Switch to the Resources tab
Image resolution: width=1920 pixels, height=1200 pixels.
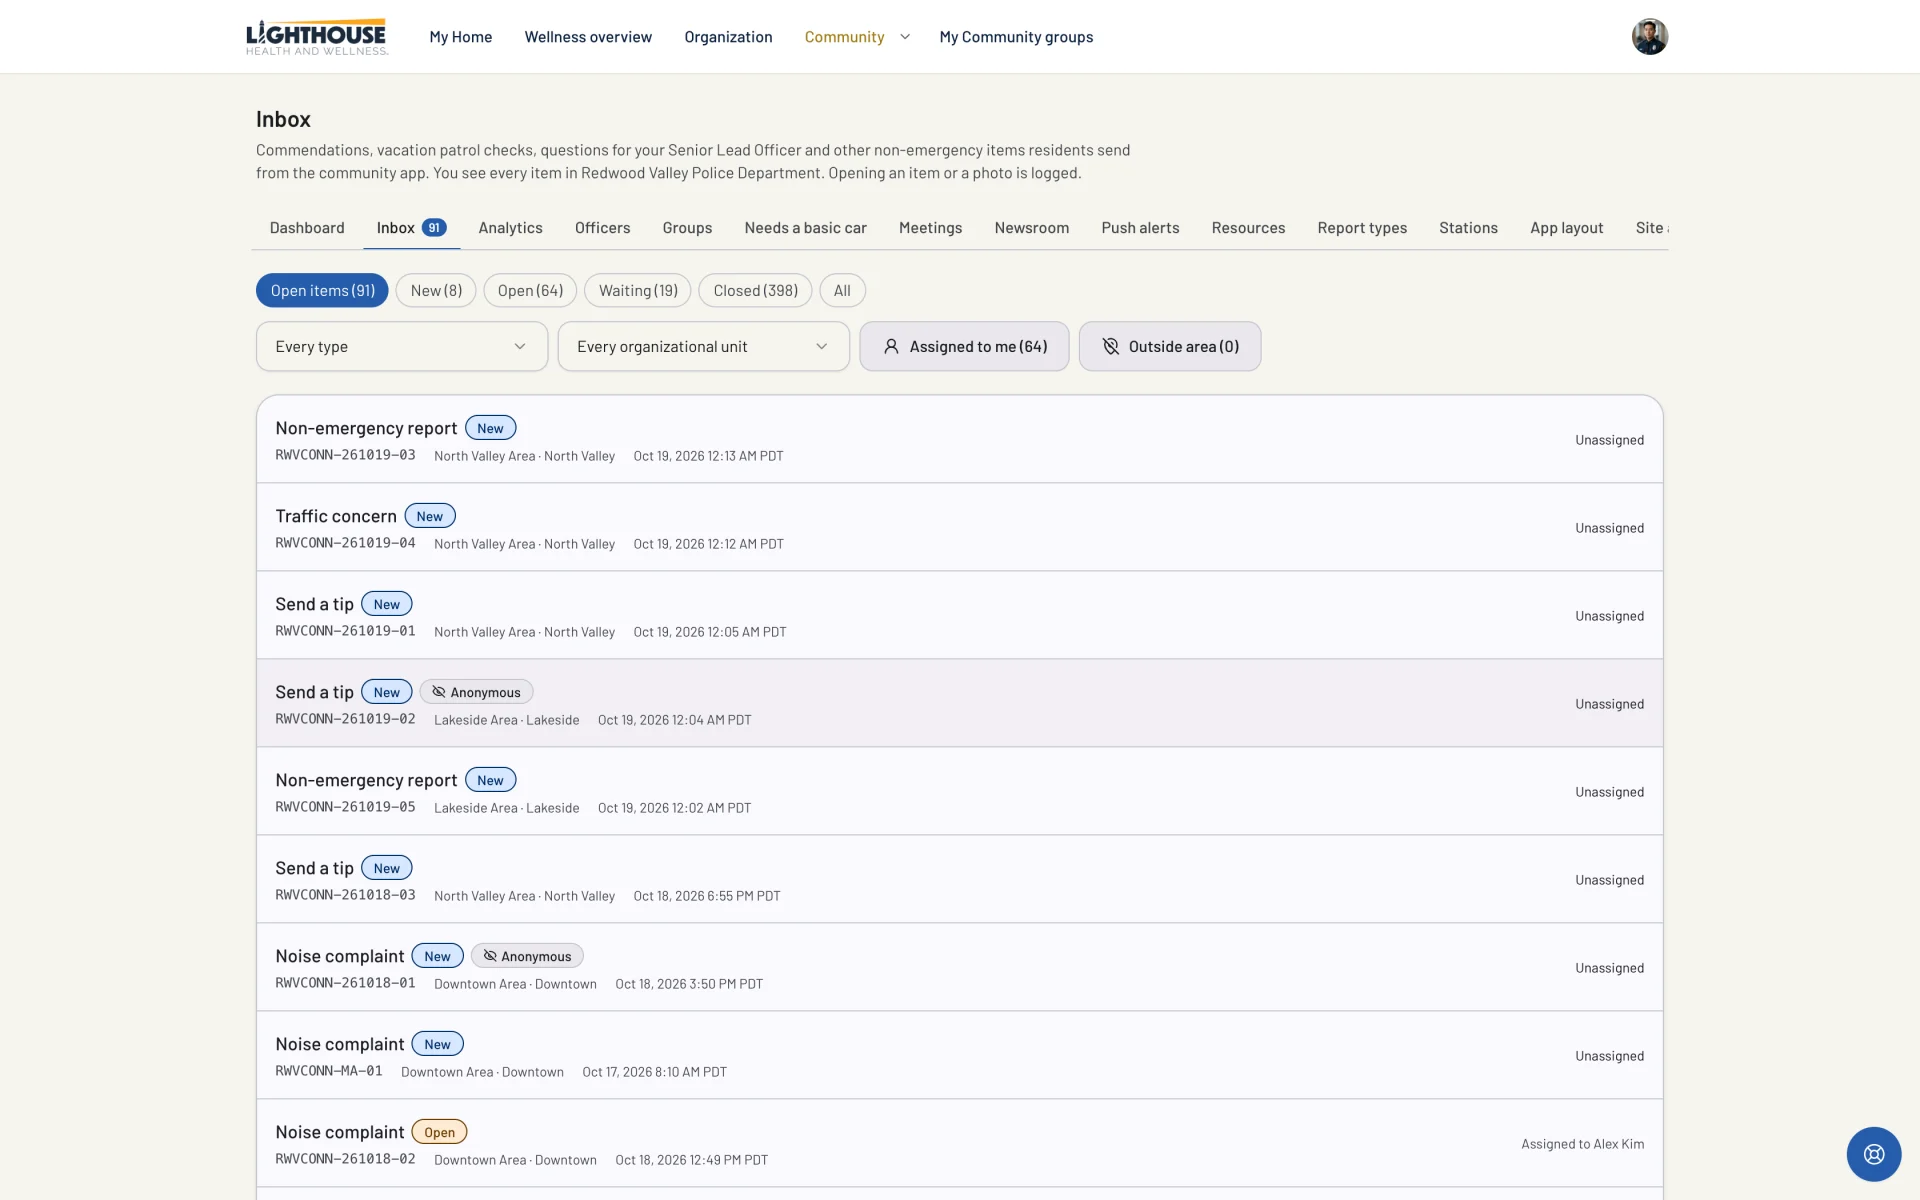(x=1248, y=228)
